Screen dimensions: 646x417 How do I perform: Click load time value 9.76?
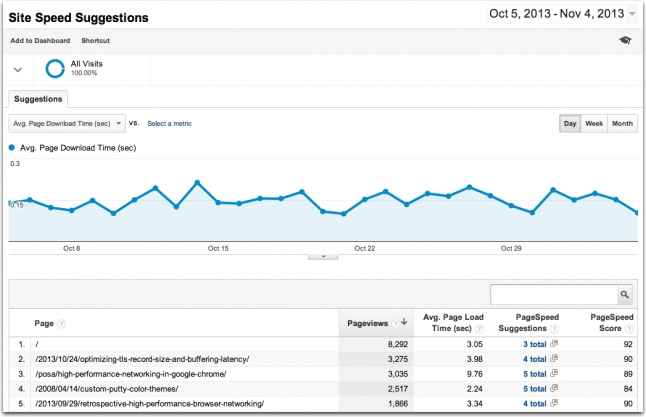[x=475, y=374]
